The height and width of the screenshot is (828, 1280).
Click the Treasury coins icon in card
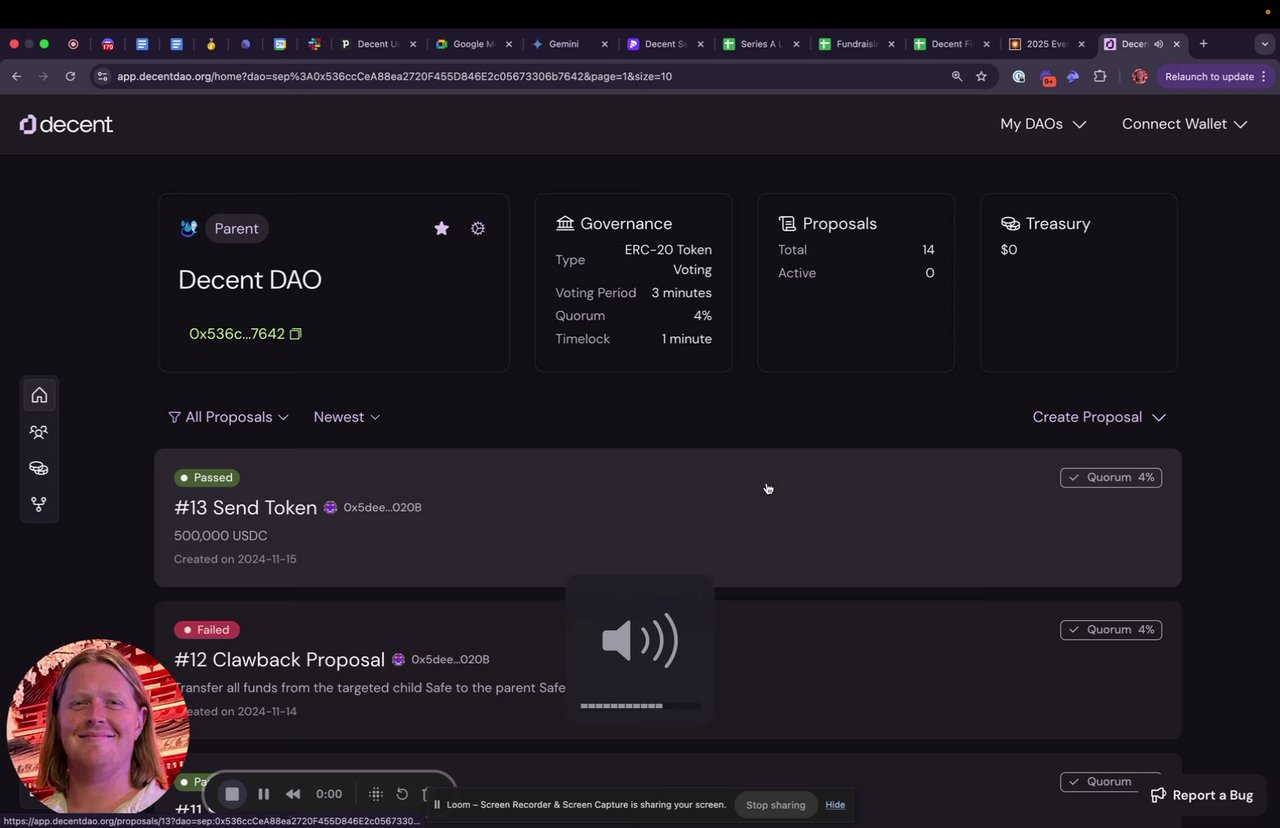point(1010,223)
